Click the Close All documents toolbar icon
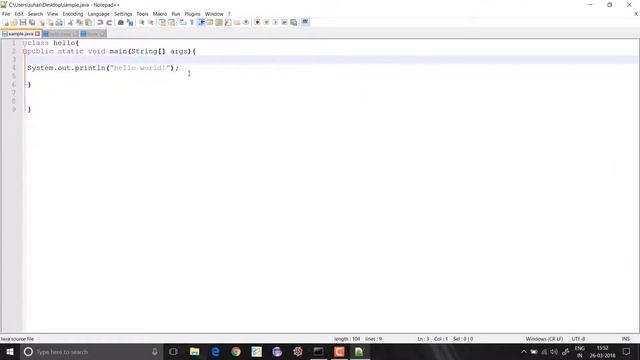The image size is (640, 360). coord(50,22)
